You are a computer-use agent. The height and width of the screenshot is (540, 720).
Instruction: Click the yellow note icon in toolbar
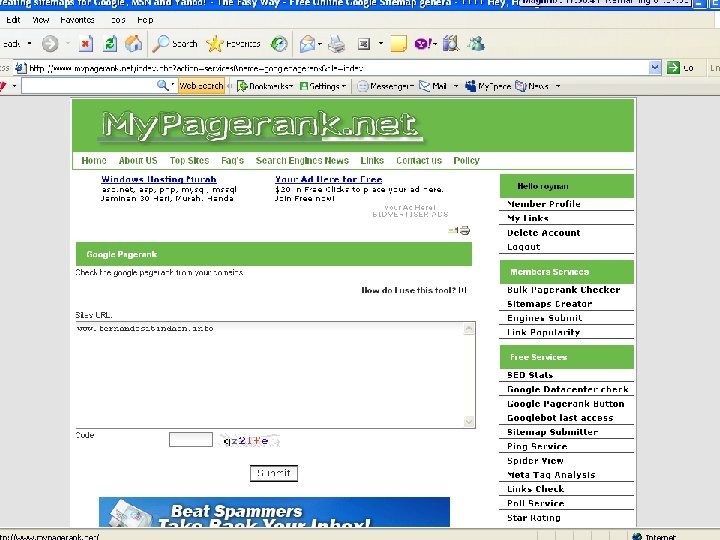click(x=398, y=44)
